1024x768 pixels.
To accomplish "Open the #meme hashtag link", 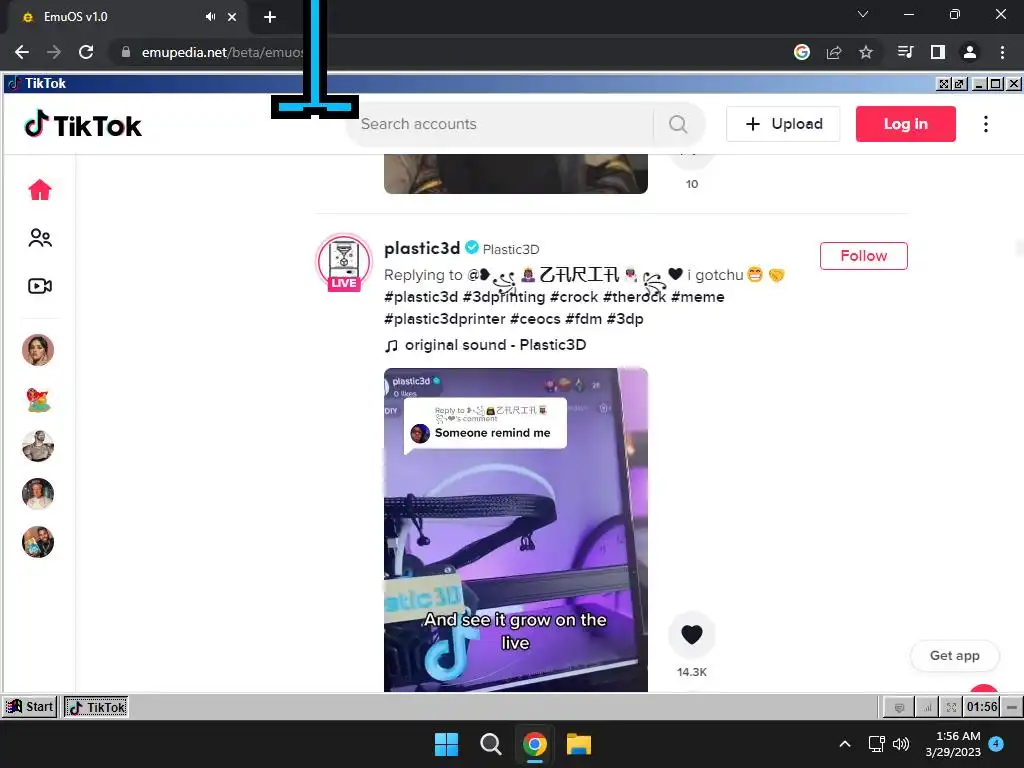I will [697, 297].
